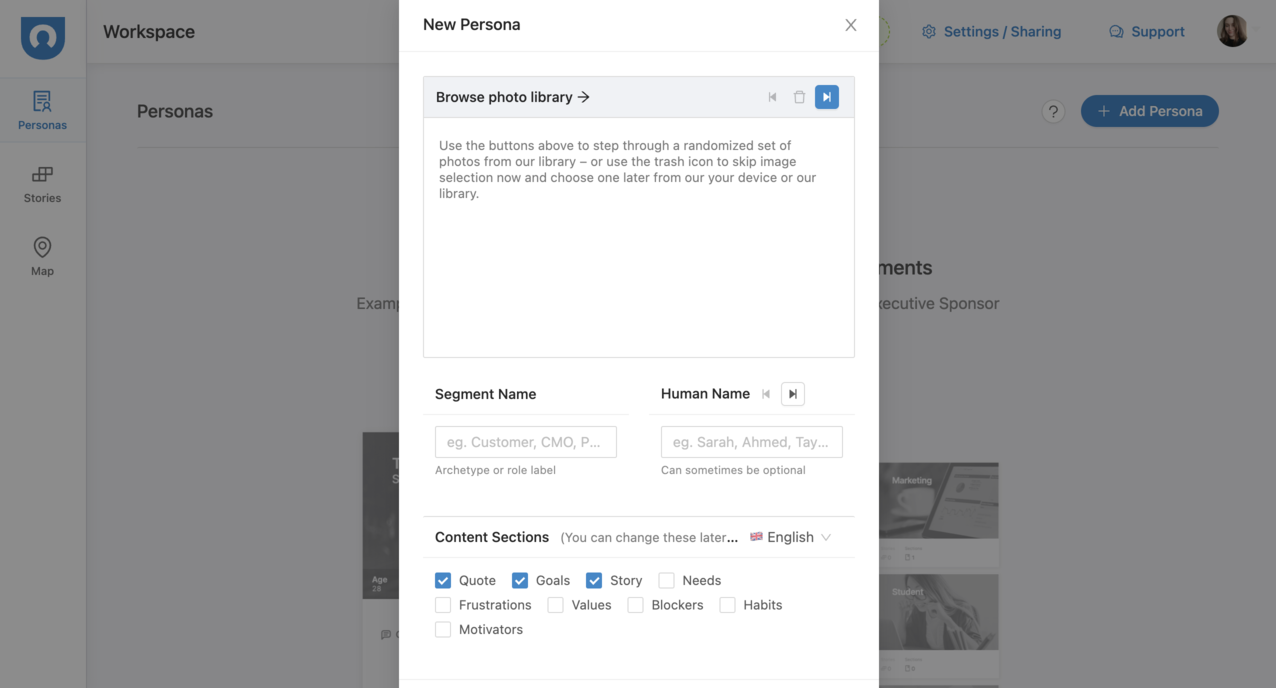
Task: Open Stories in the sidebar
Action: (42, 185)
